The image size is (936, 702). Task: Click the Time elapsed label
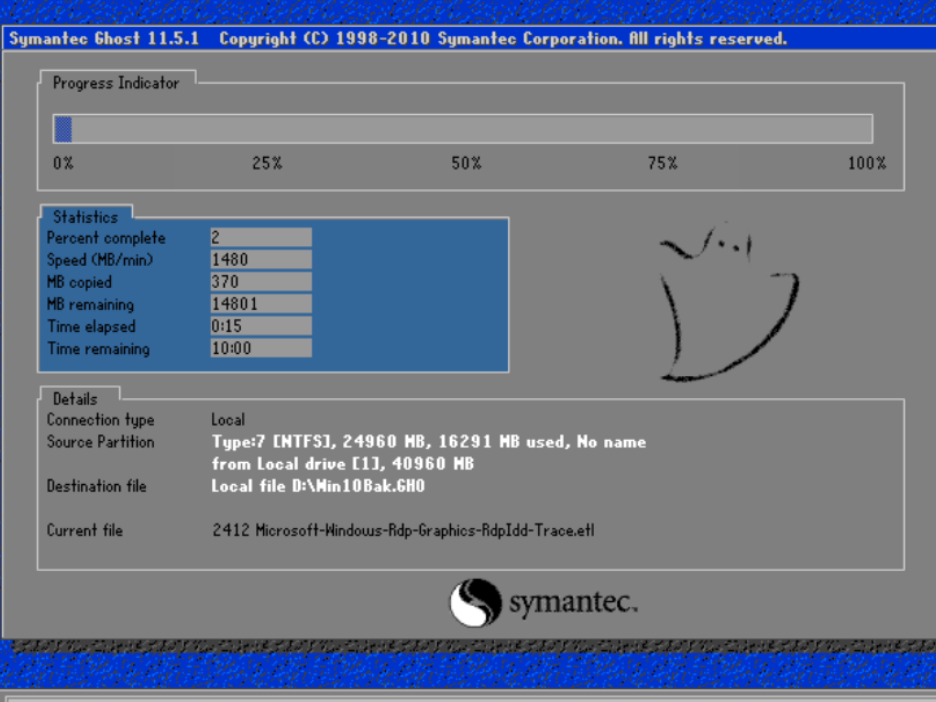[x=91, y=327]
